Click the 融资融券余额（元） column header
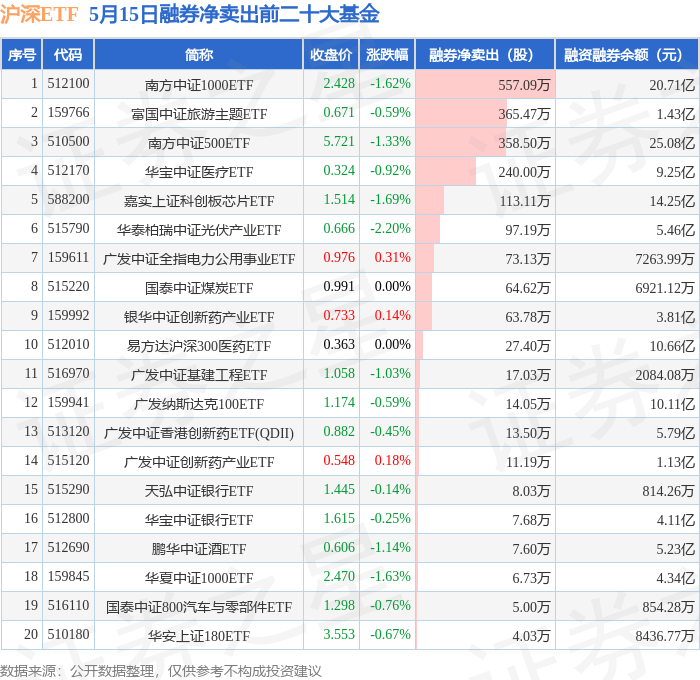 tap(627, 55)
